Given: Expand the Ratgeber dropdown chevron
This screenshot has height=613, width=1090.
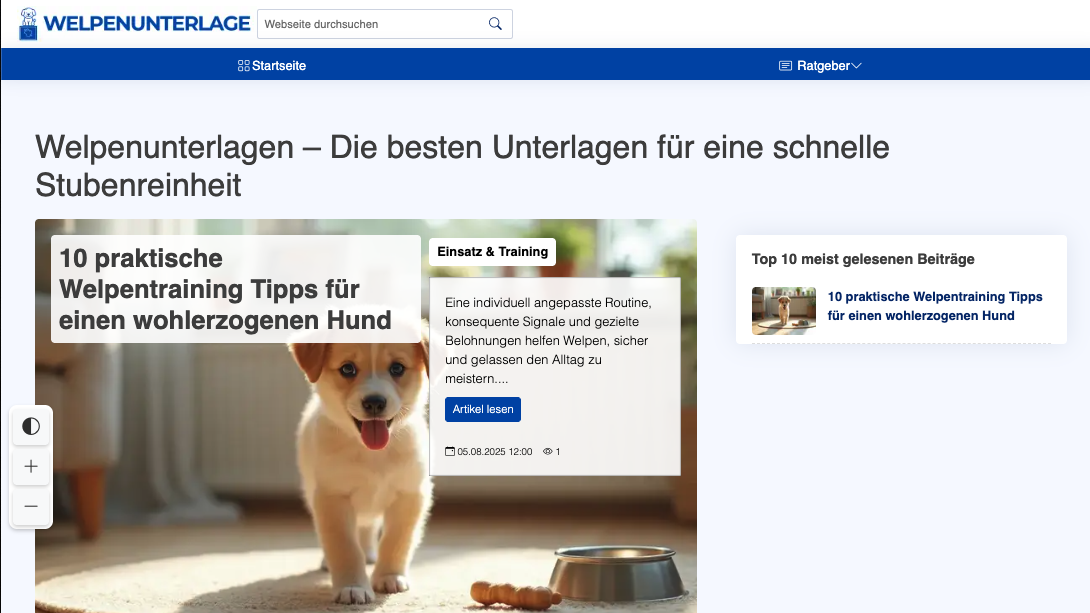Looking at the screenshot, I should click(856, 66).
